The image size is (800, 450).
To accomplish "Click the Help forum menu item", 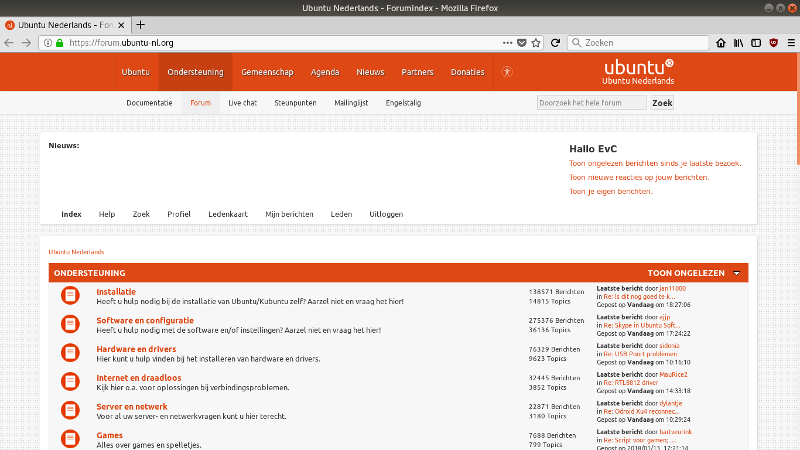I will [x=107, y=214].
